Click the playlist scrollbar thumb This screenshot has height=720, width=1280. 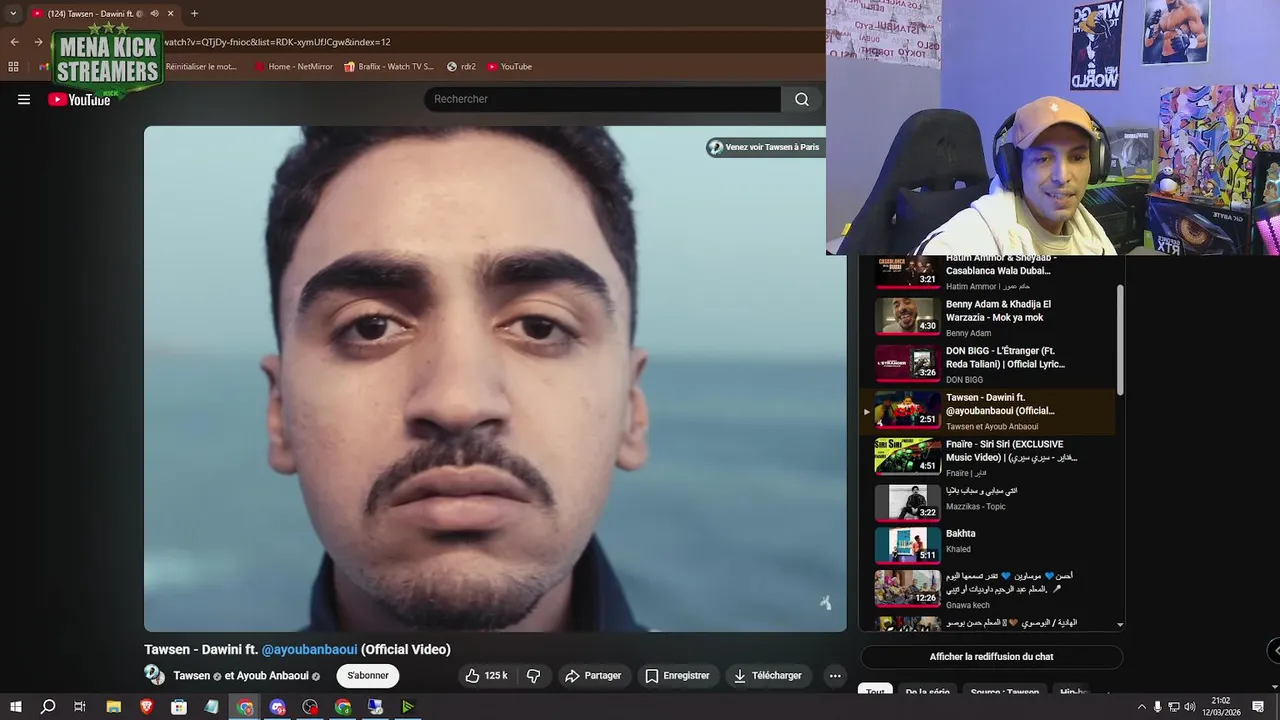[1120, 340]
